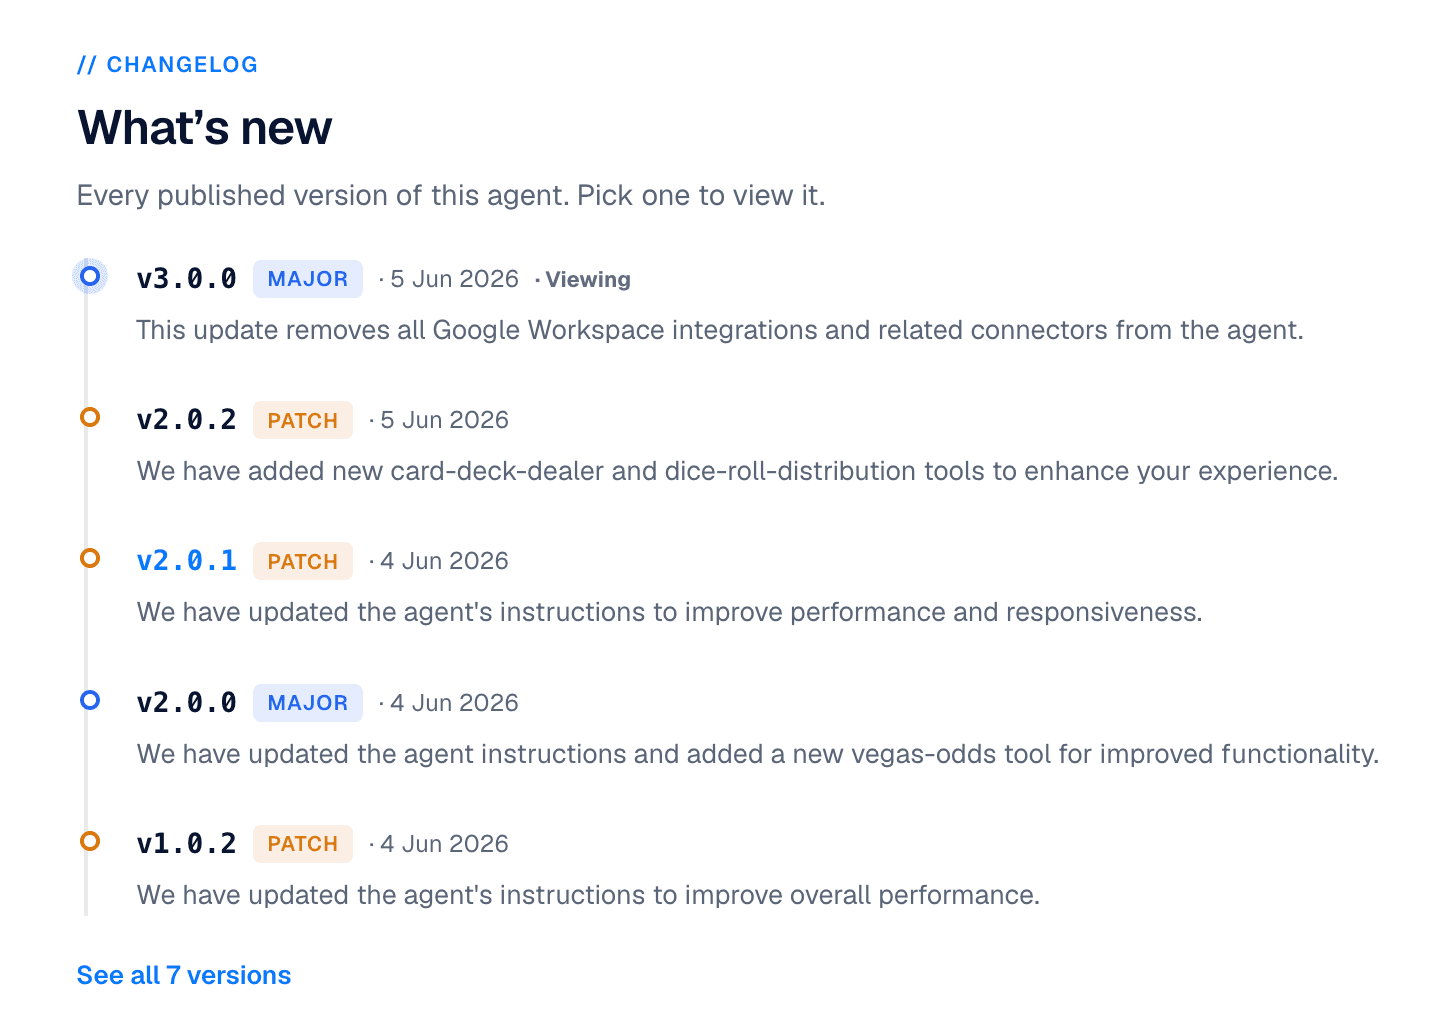1438x1034 pixels.
Task: Click the PATCH badge beside v1.0.2
Action: point(303,844)
